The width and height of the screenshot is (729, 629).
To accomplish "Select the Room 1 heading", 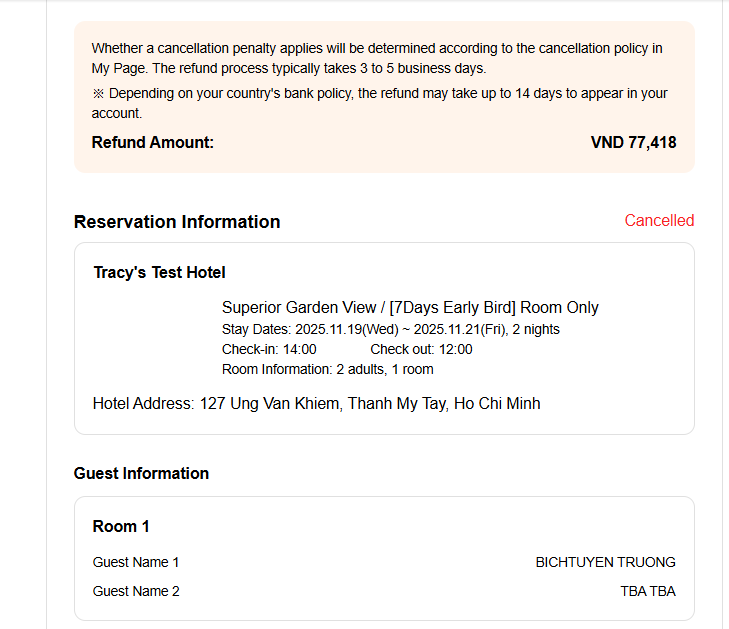I will click(121, 527).
